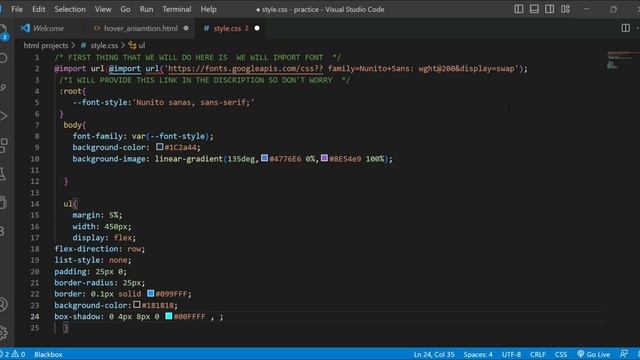Click the first comment on line 1

click(x=198, y=57)
